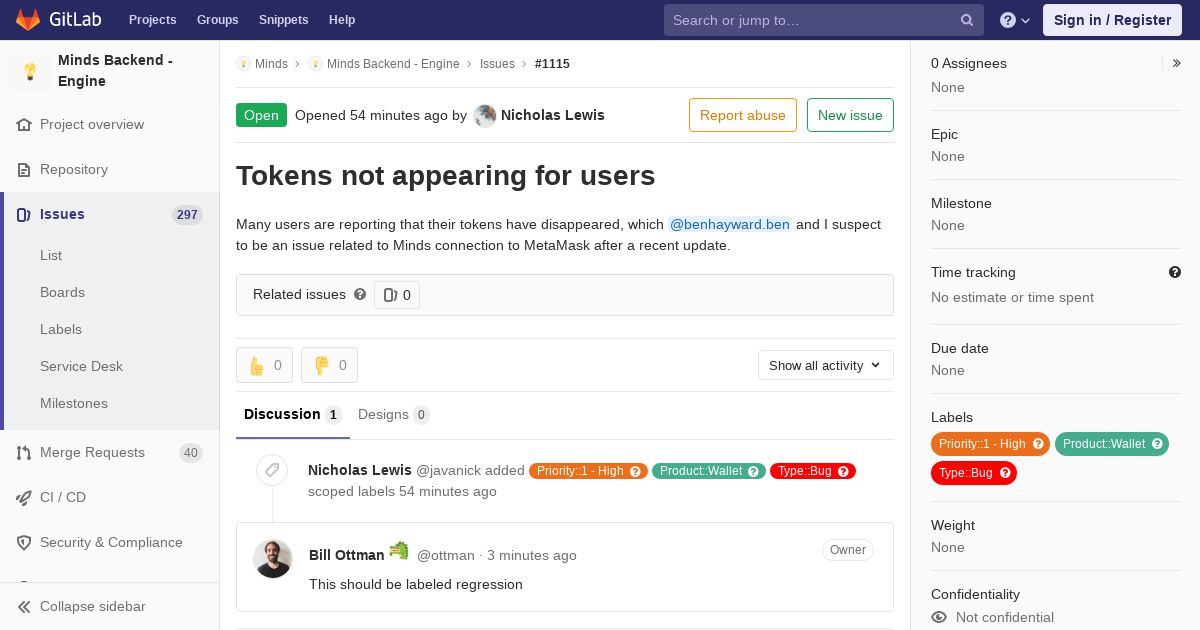Click the Minds breadcrumb lightbulb icon
This screenshot has width=1200, height=630.
pos(243,64)
